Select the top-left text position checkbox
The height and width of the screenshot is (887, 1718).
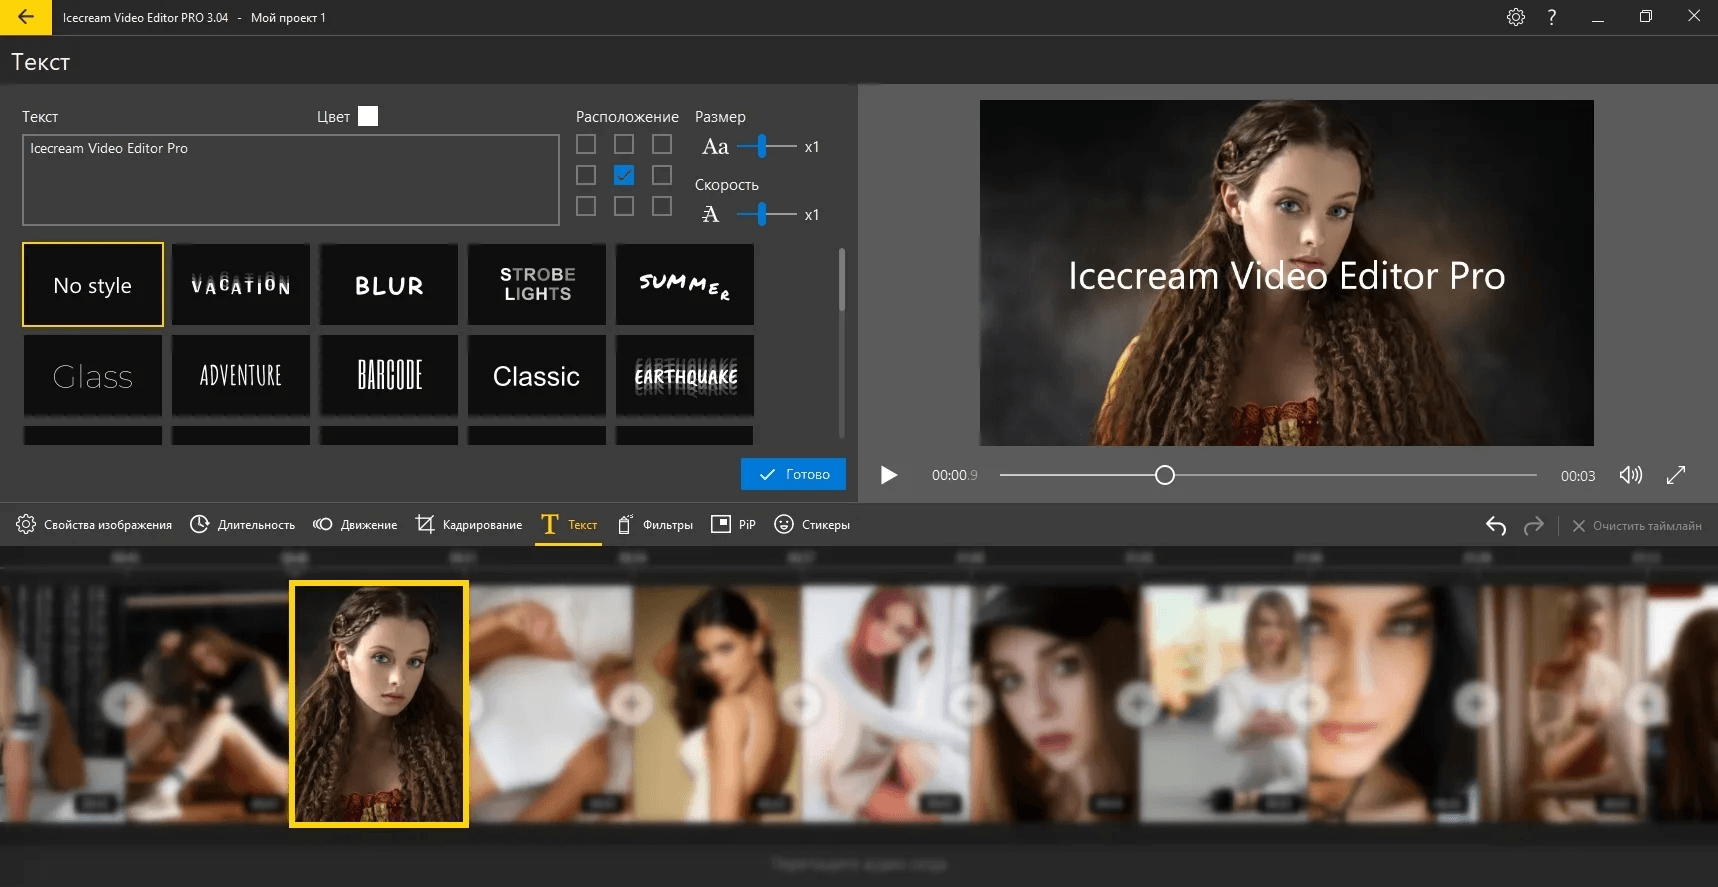586,145
